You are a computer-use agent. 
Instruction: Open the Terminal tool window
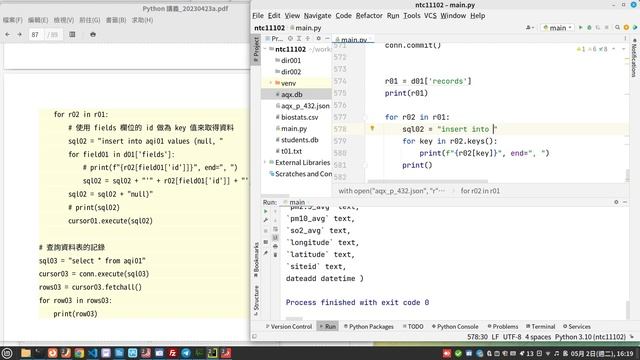[540, 327]
